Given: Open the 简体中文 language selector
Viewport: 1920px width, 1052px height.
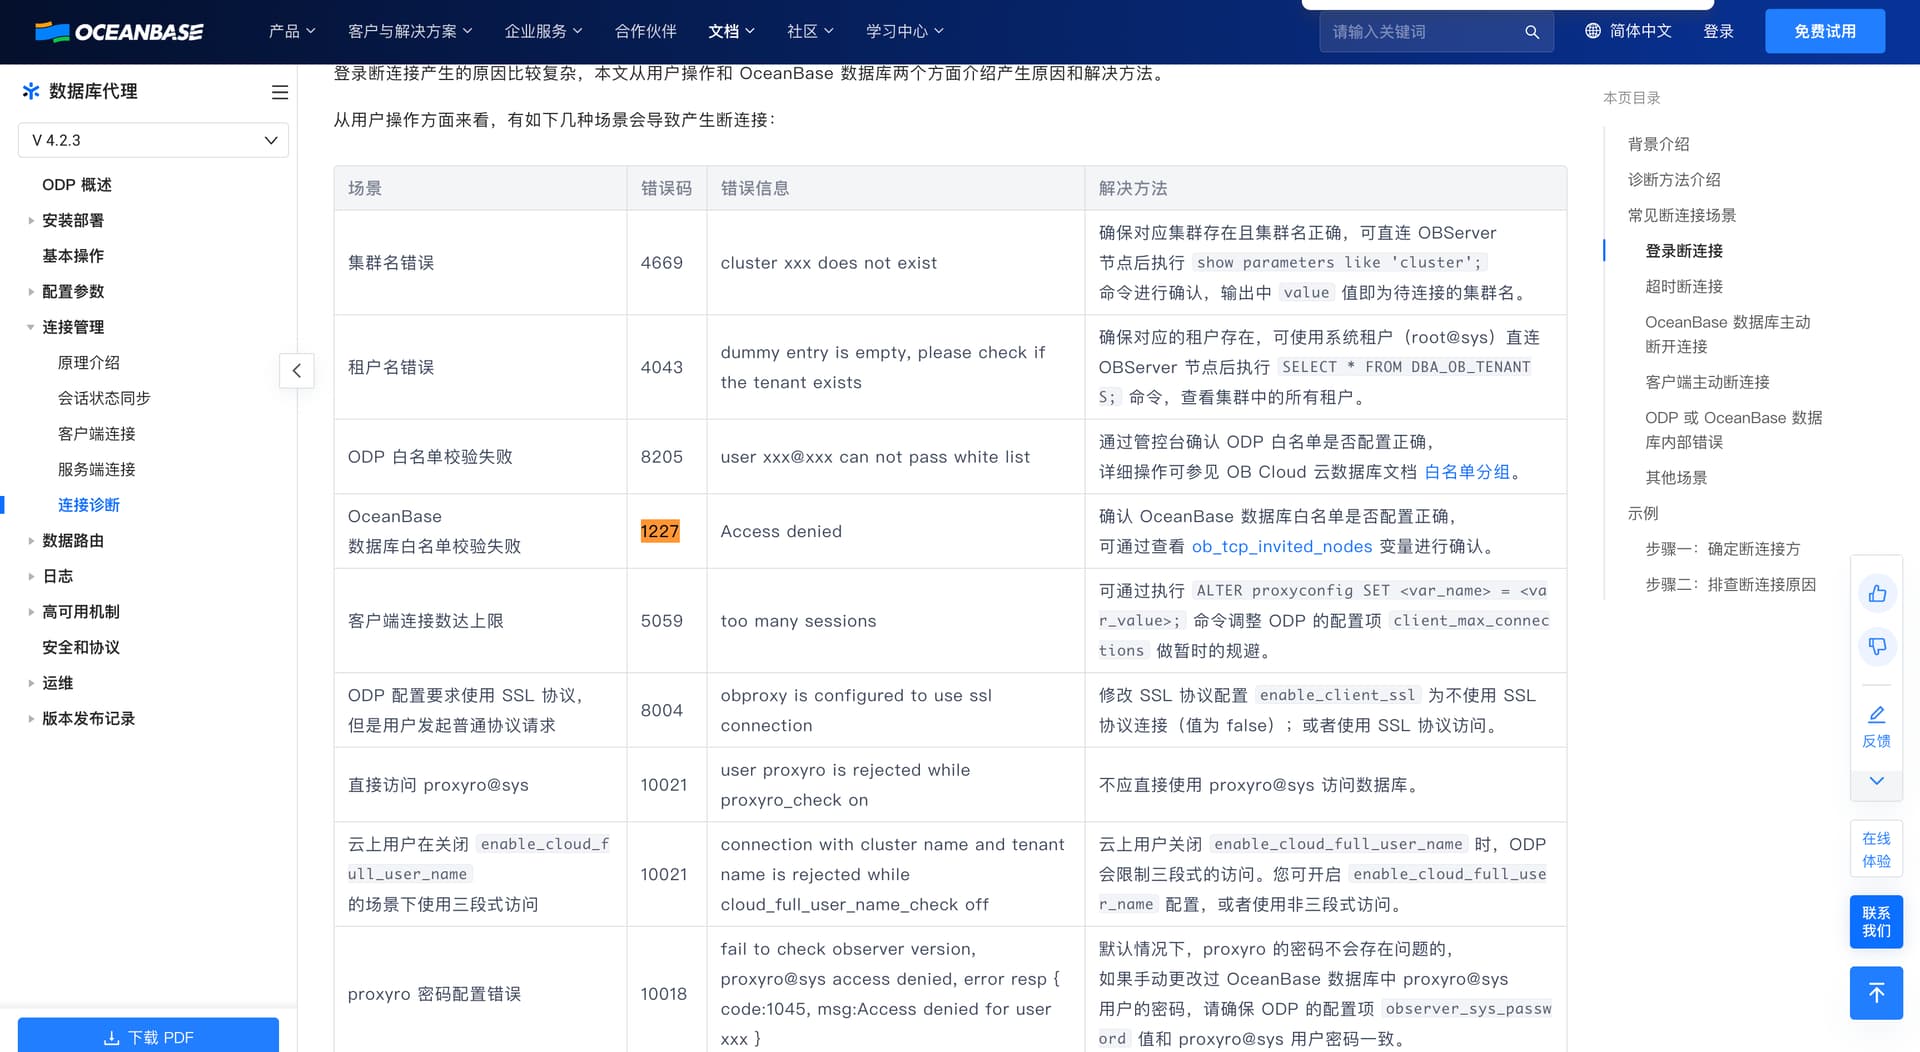Looking at the screenshot, I should [x=1629, y=31].
